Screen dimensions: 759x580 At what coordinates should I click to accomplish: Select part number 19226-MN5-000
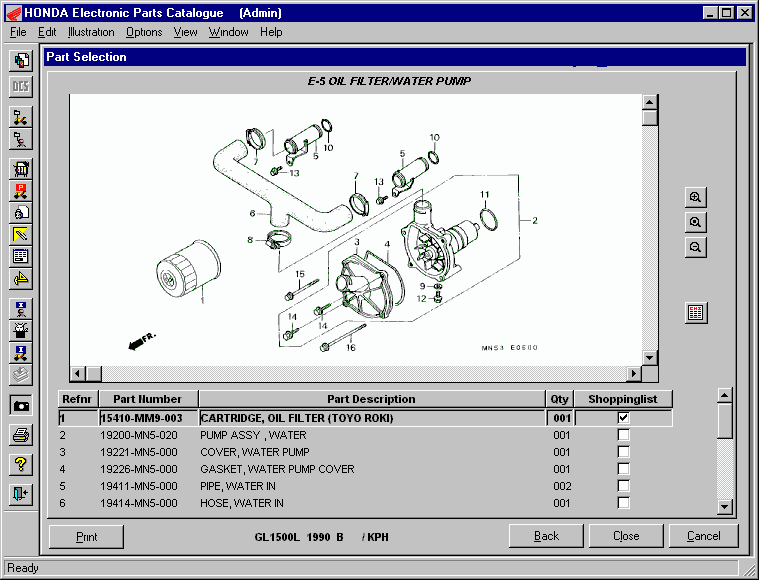tap(139, 469)
